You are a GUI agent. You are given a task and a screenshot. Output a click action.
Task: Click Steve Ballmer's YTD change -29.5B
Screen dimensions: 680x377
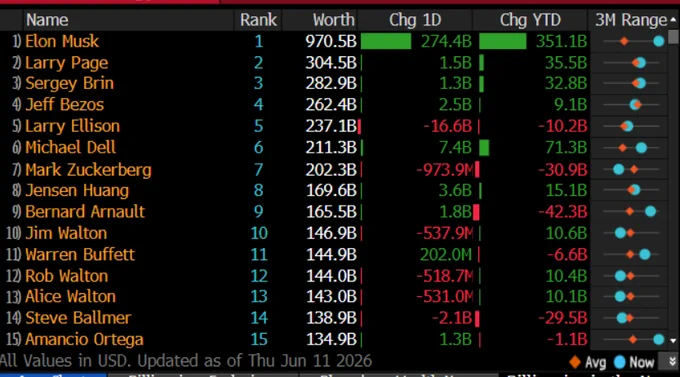click(562, 318)
